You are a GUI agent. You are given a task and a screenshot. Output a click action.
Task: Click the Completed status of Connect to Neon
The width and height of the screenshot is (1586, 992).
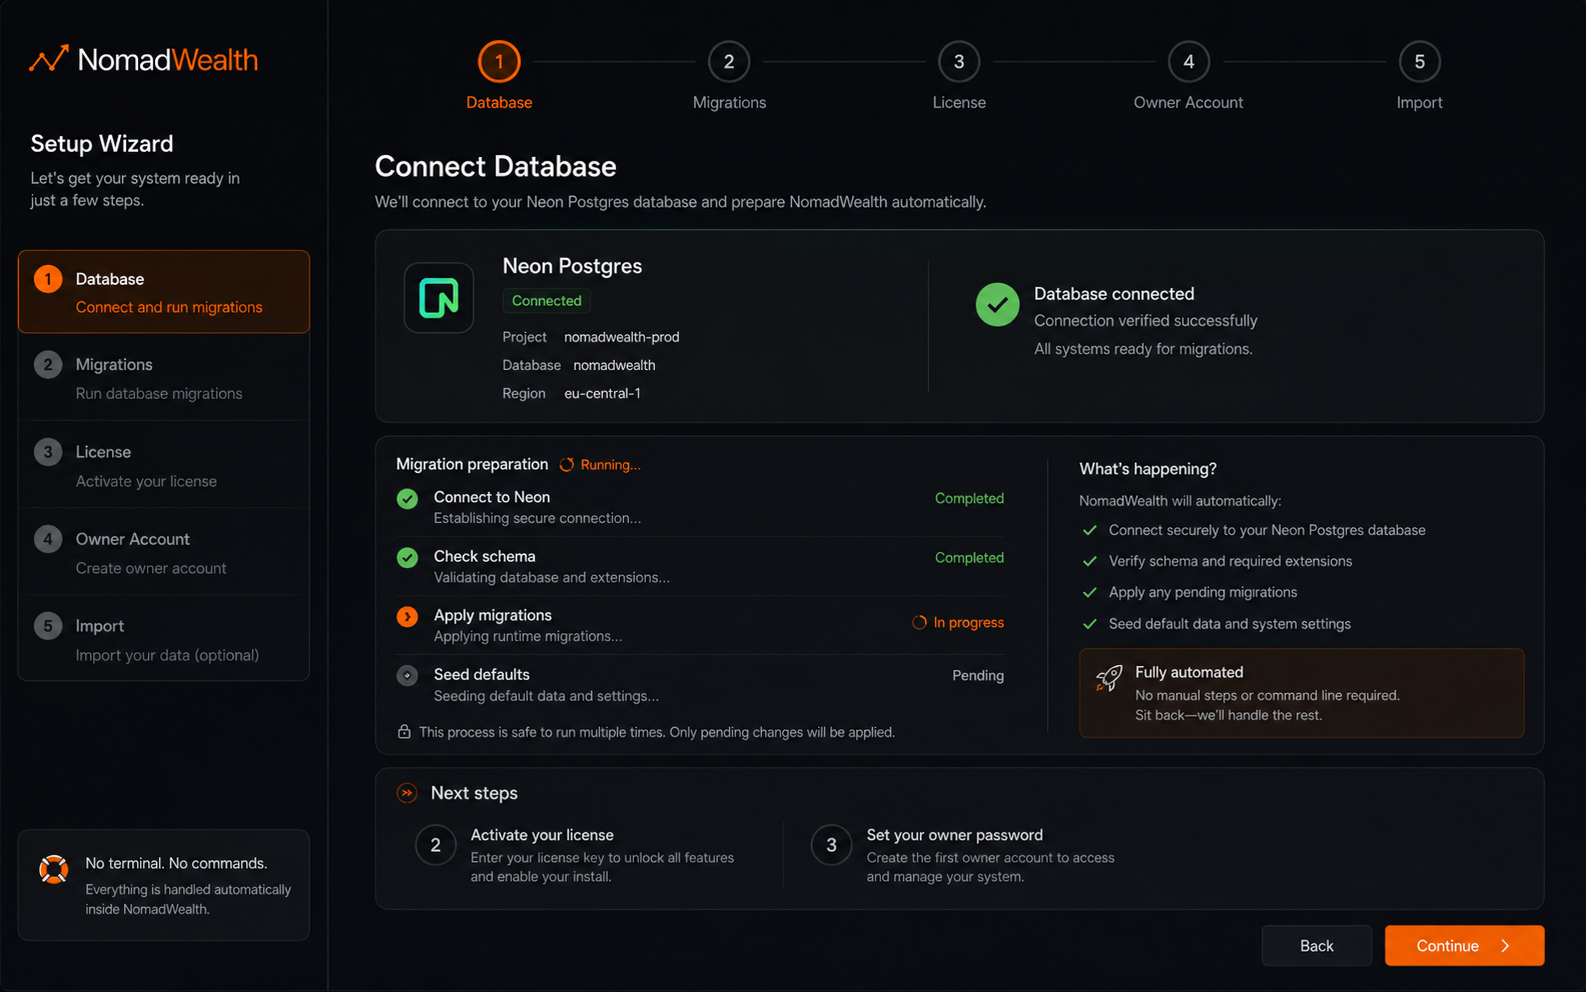click(969, 498)
